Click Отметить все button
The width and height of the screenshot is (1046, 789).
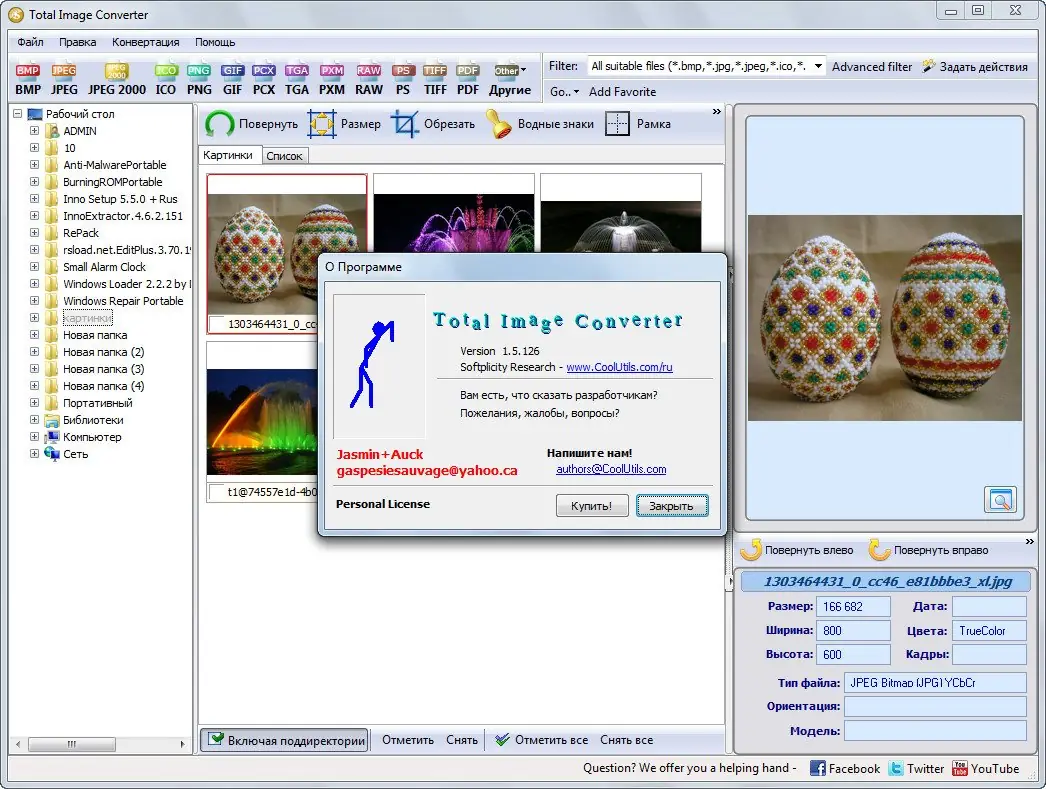click(542, 740)
